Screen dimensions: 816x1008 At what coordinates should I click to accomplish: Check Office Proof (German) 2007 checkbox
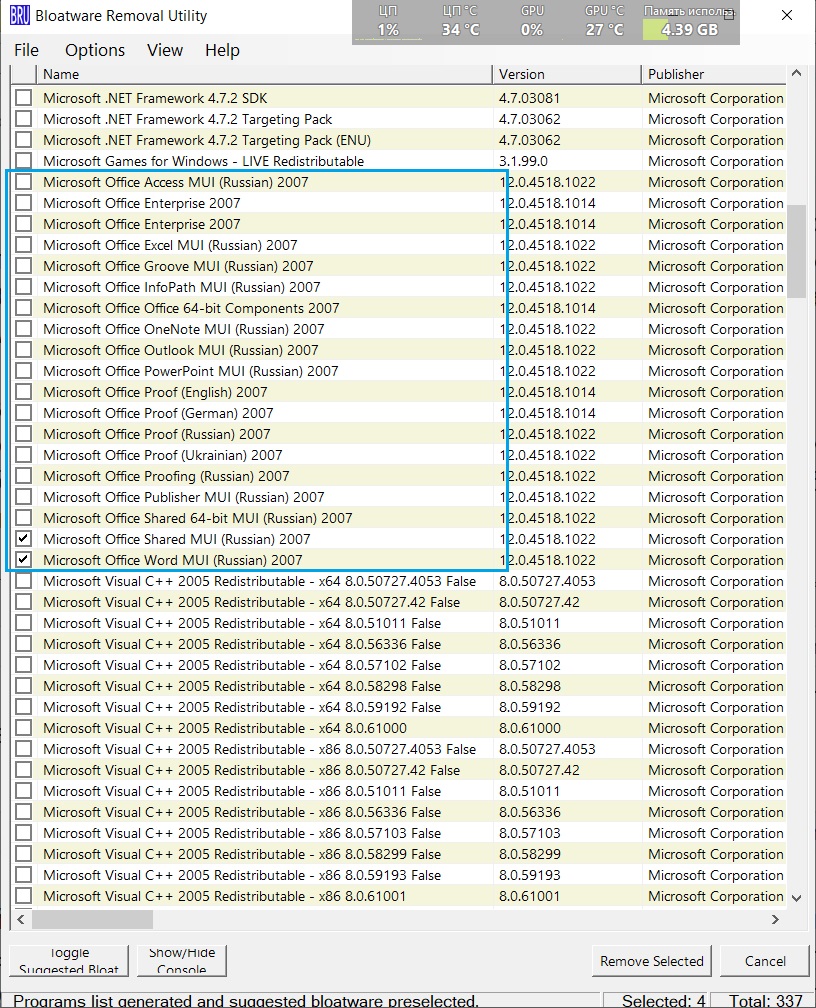[x=24, y=413]
